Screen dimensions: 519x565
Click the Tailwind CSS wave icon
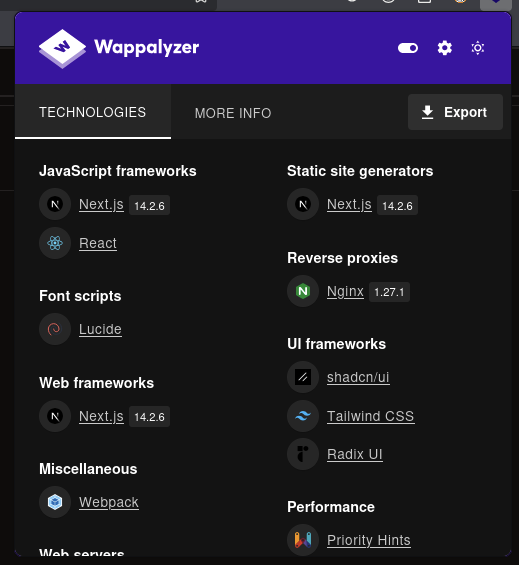[x=303, y=416]
